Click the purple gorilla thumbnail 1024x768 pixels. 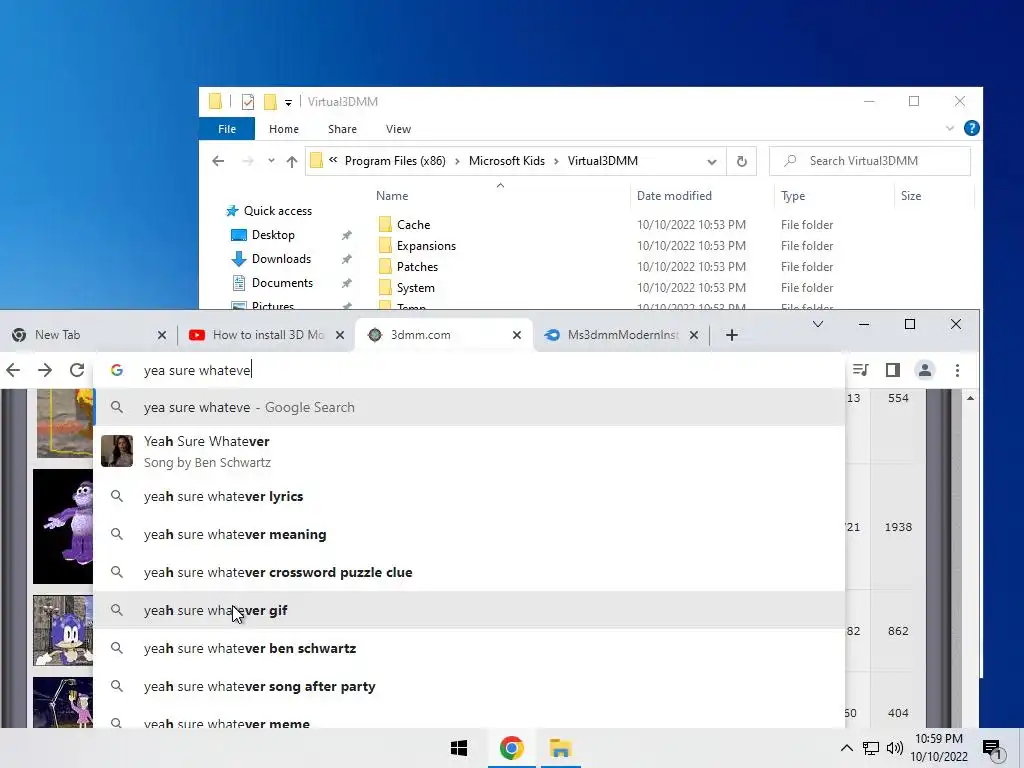[x=63, y=526]
